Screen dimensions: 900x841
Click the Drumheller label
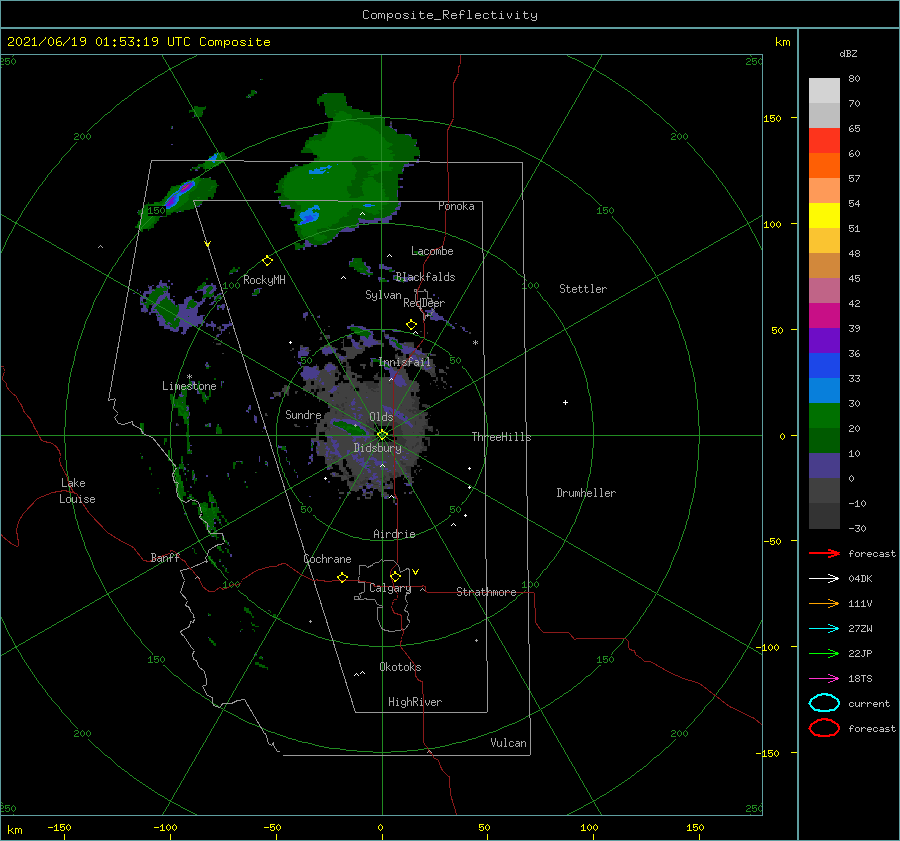(586, 493)
